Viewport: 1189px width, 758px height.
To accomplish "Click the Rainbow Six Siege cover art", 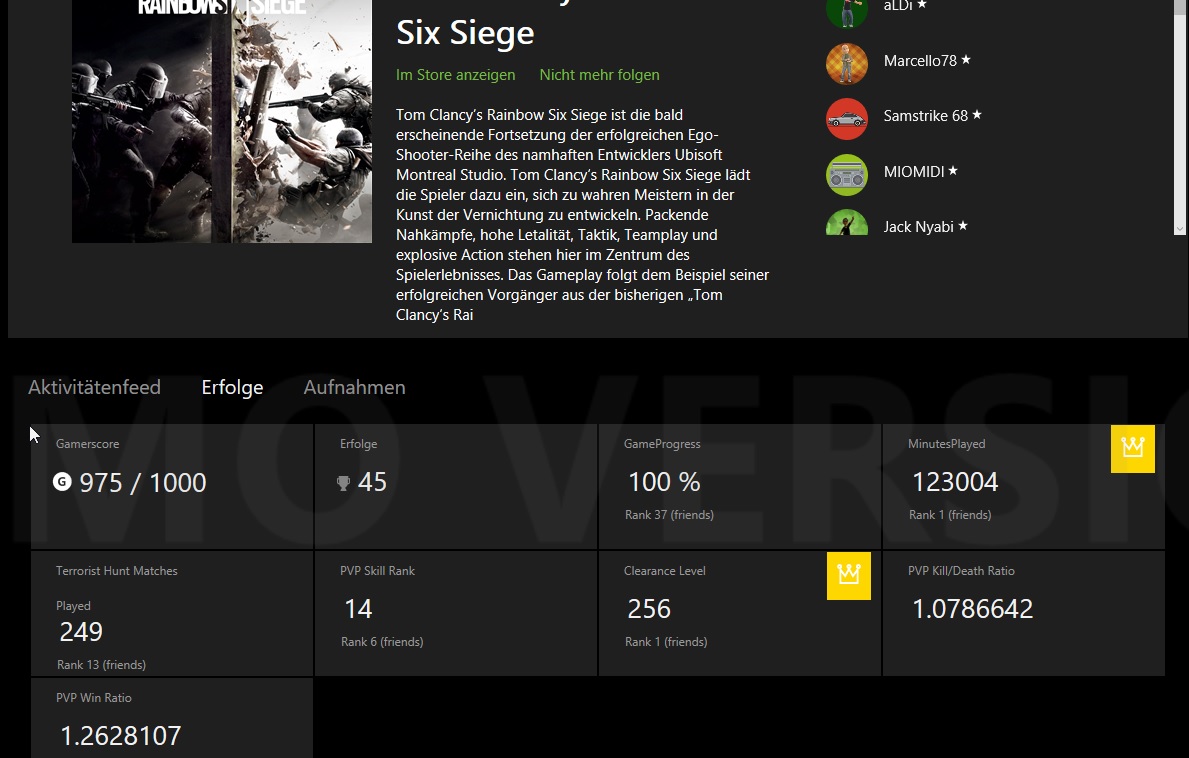I will [x=221, y=121].
